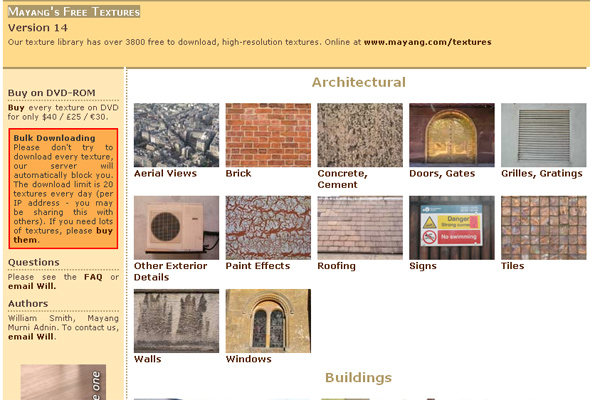Click the sidebar advertisement image at bottom
600x400 pixels.
[63, 382]
